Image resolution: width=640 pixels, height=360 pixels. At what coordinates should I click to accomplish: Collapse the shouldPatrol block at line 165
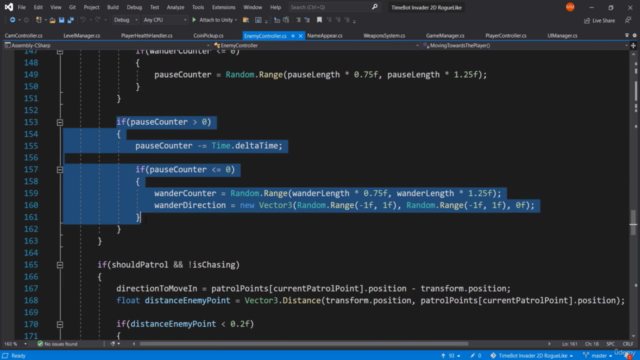[x=60, y=265]
